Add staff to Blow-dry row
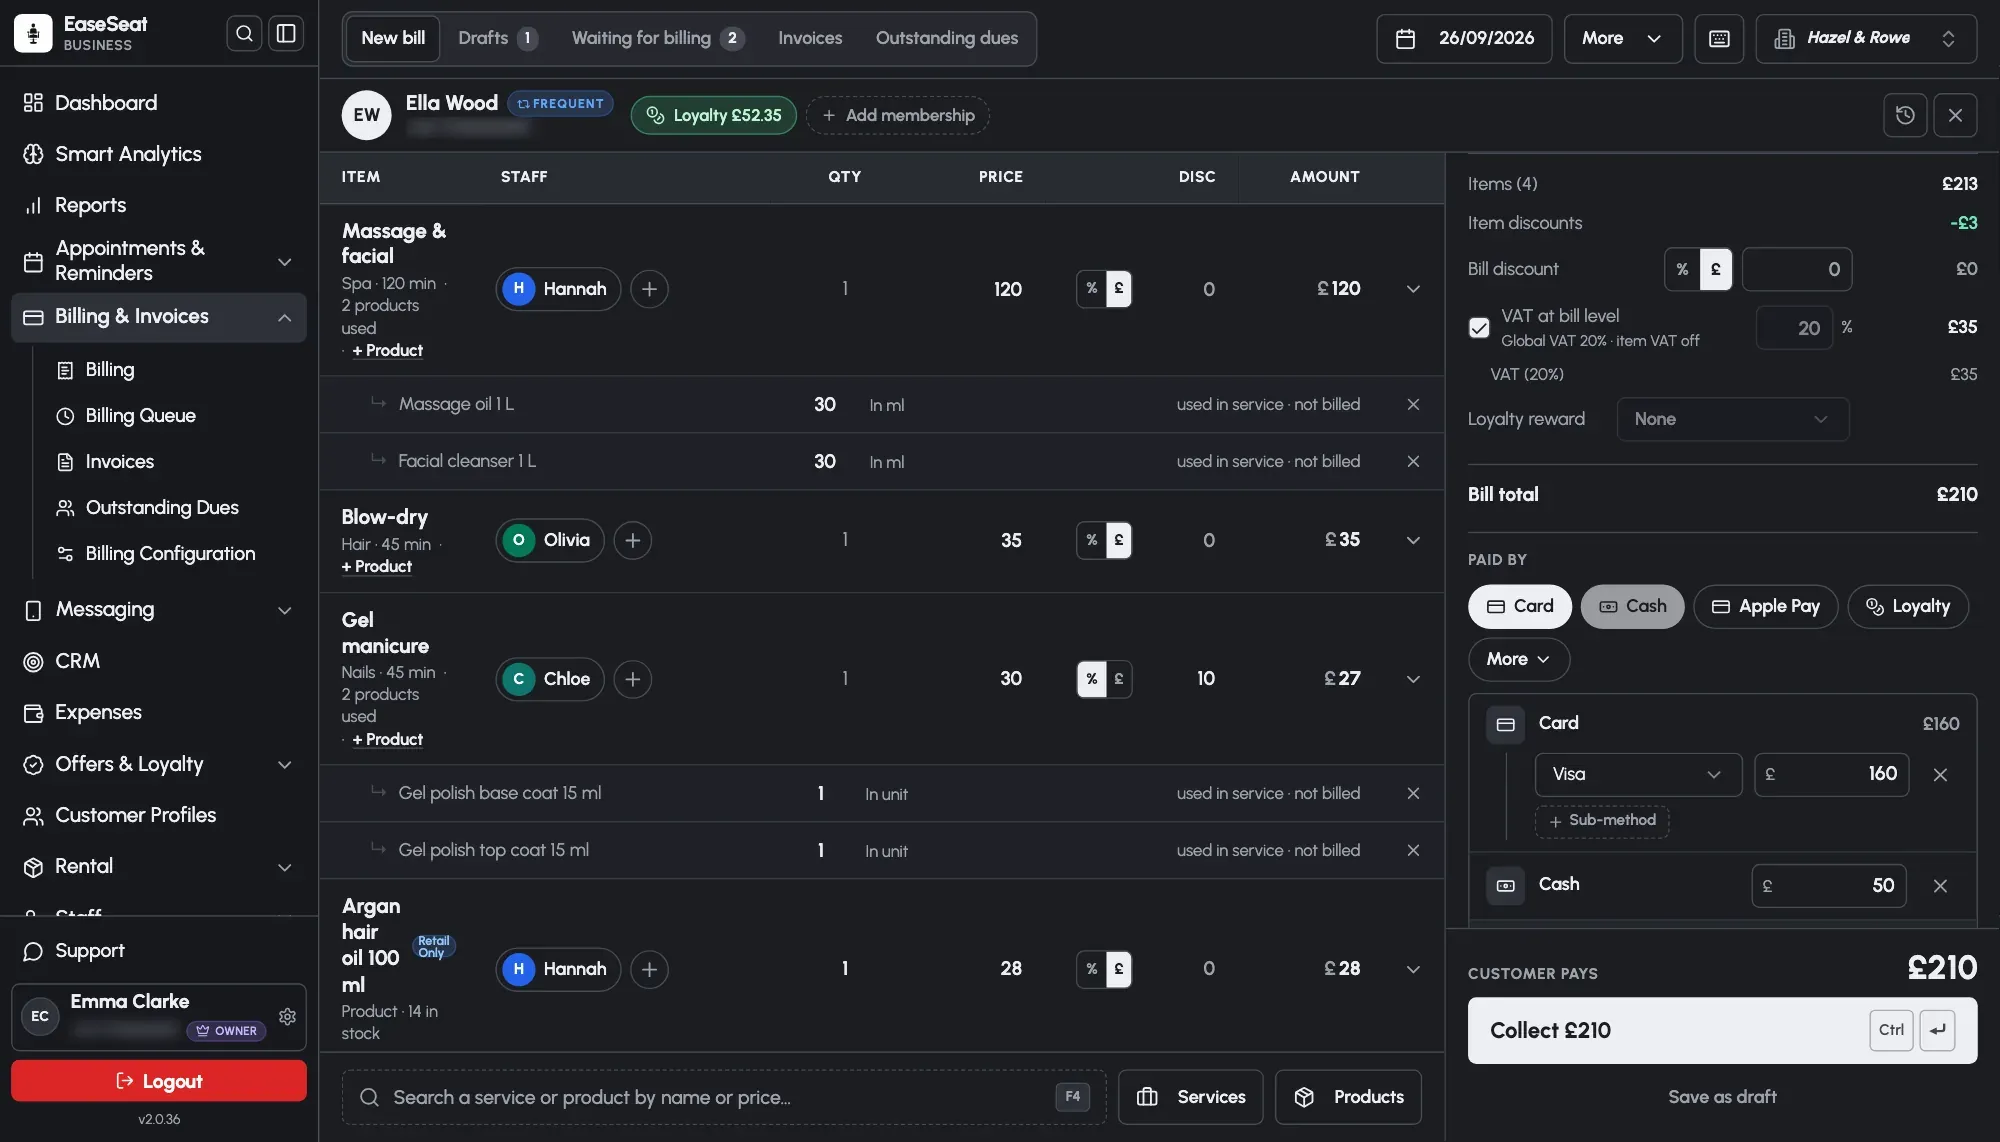The height and width of the screenshot is (1142, 2000). 632,540
